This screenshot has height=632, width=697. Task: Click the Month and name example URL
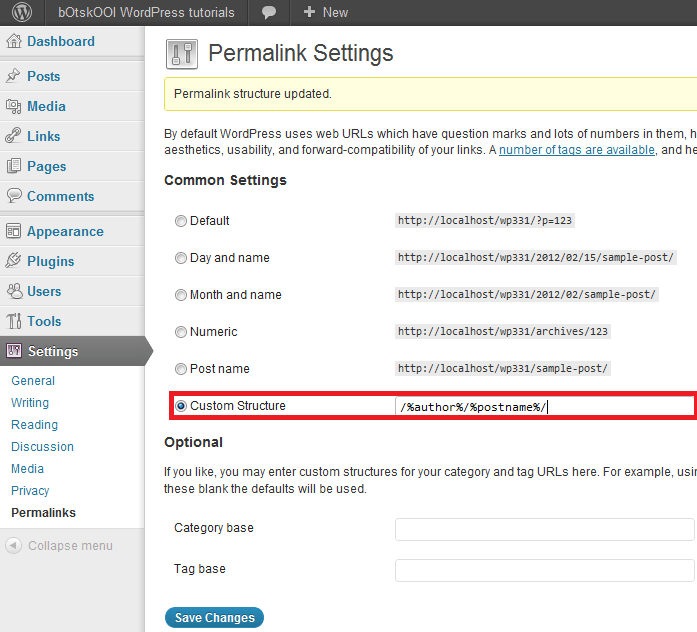527,294
